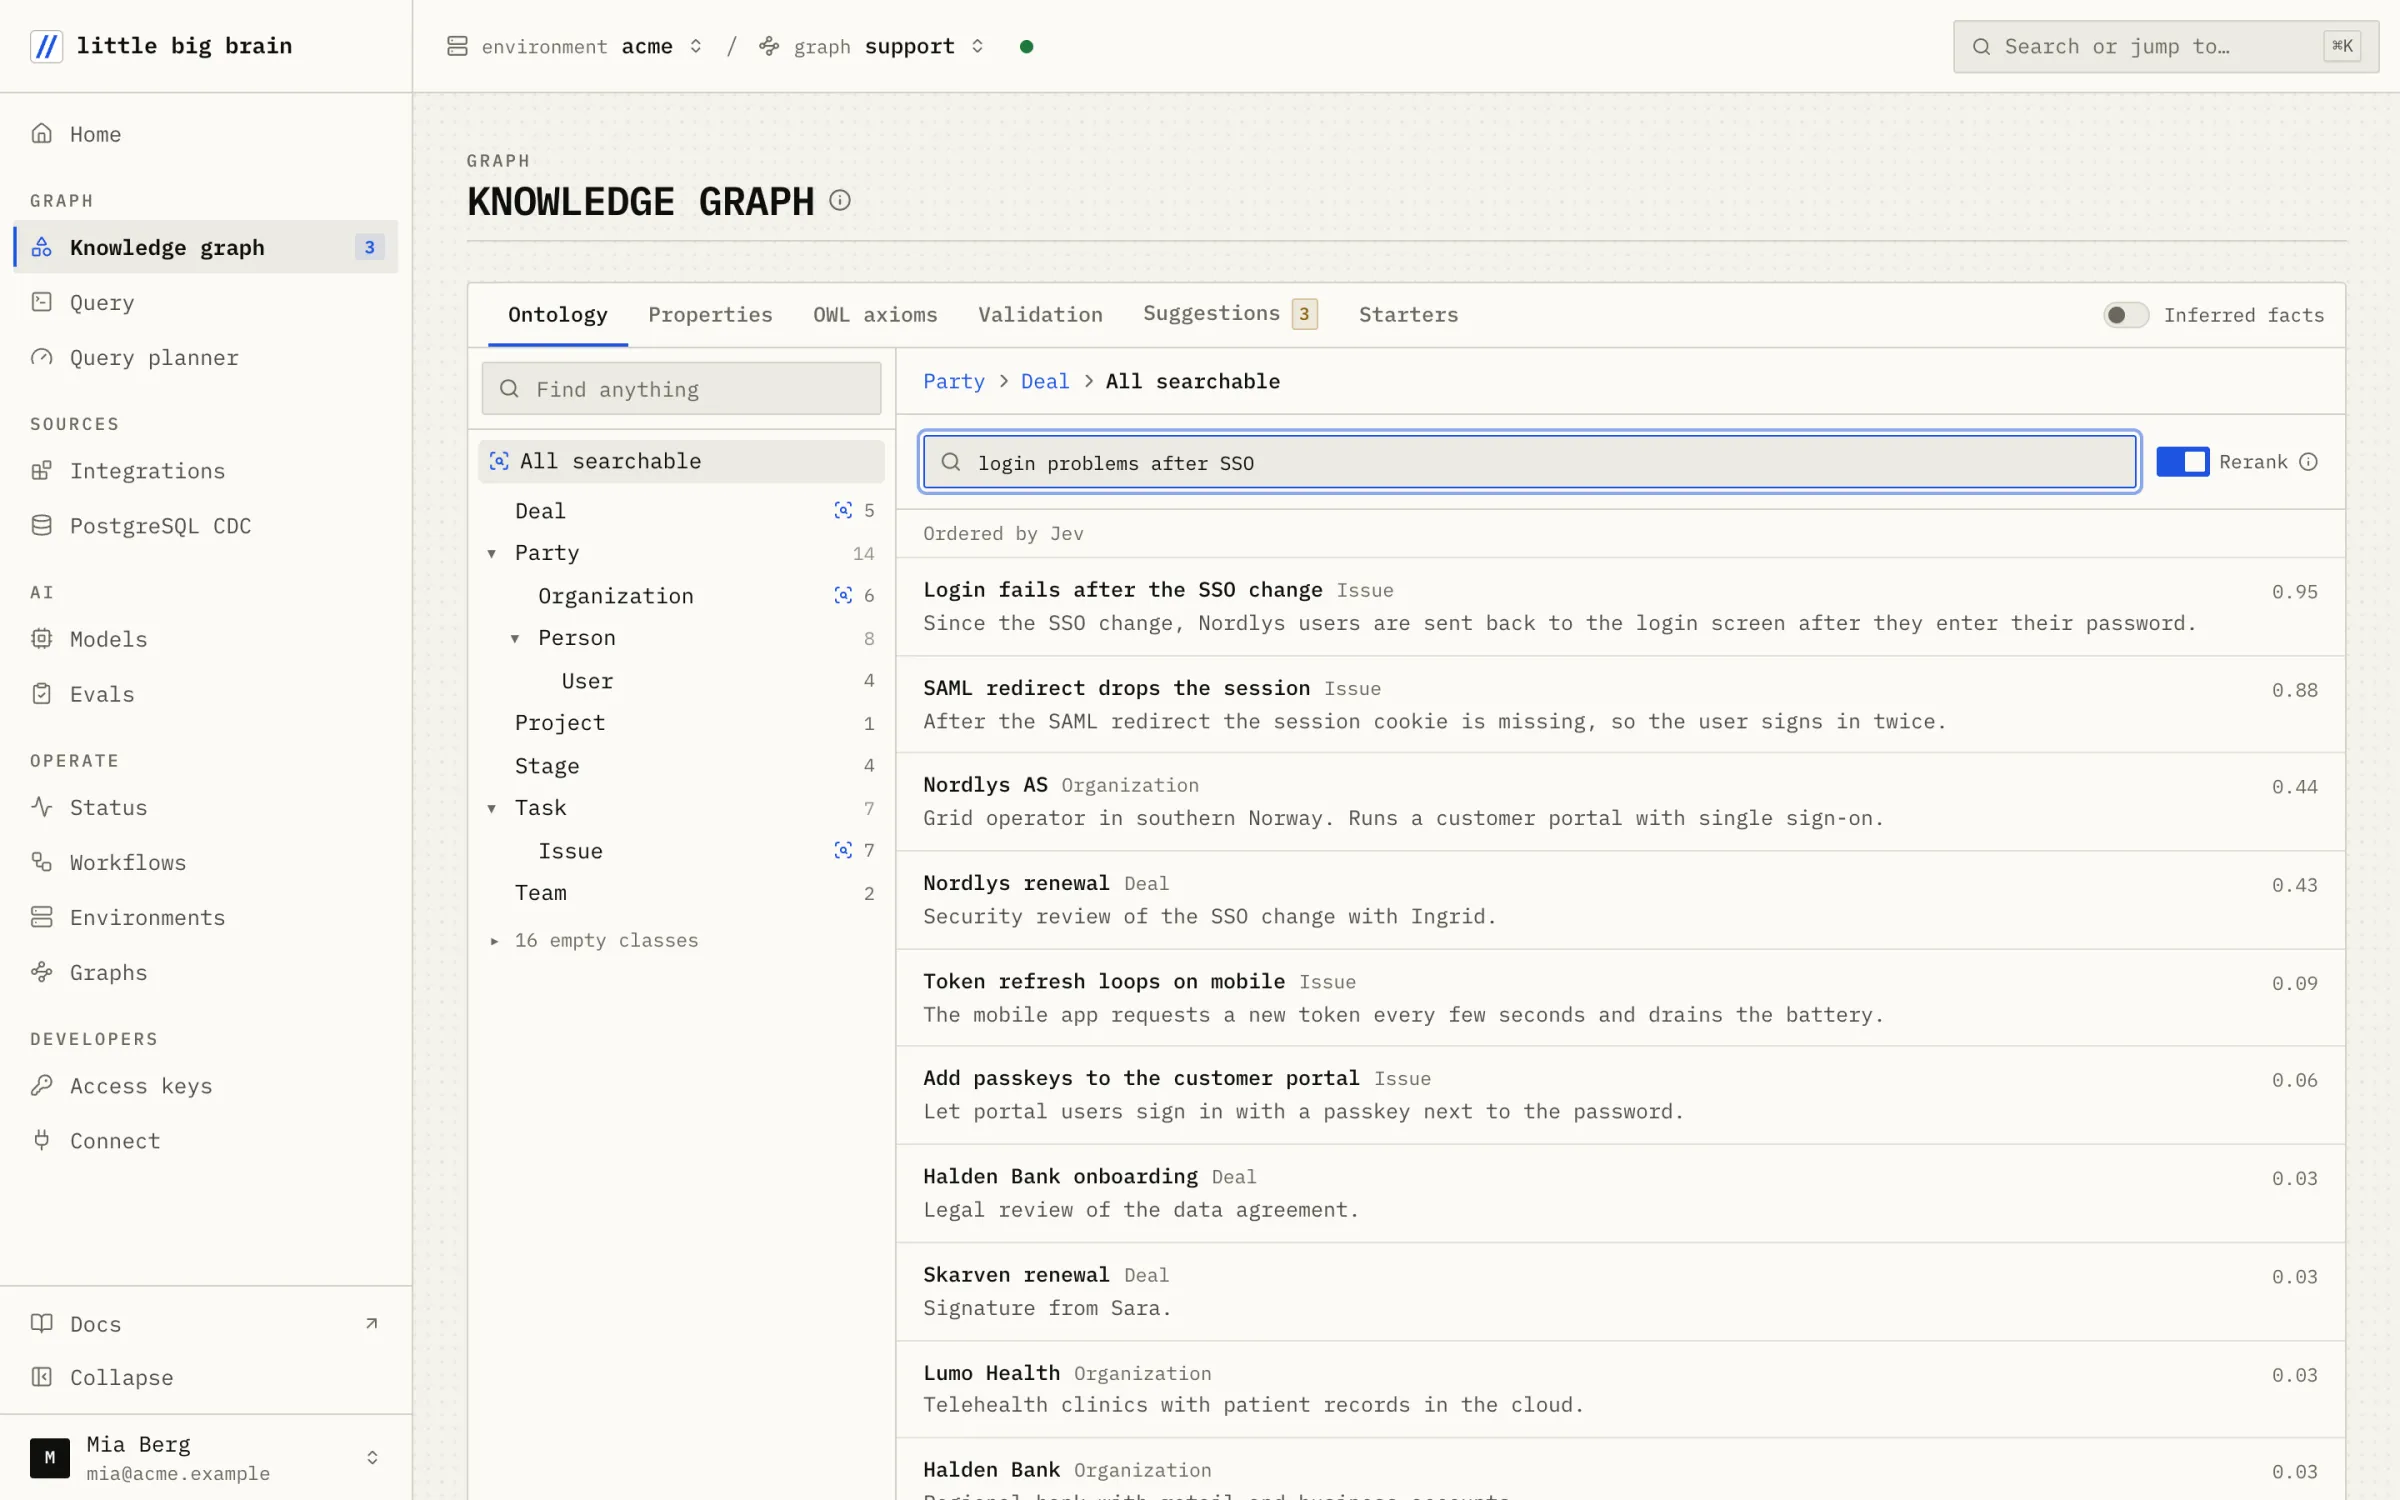The height and width of the screenshot is (1500, 2400).
Task: Open the Halden Bank onboarding deal result
Action: (x=1620, y=1193)
